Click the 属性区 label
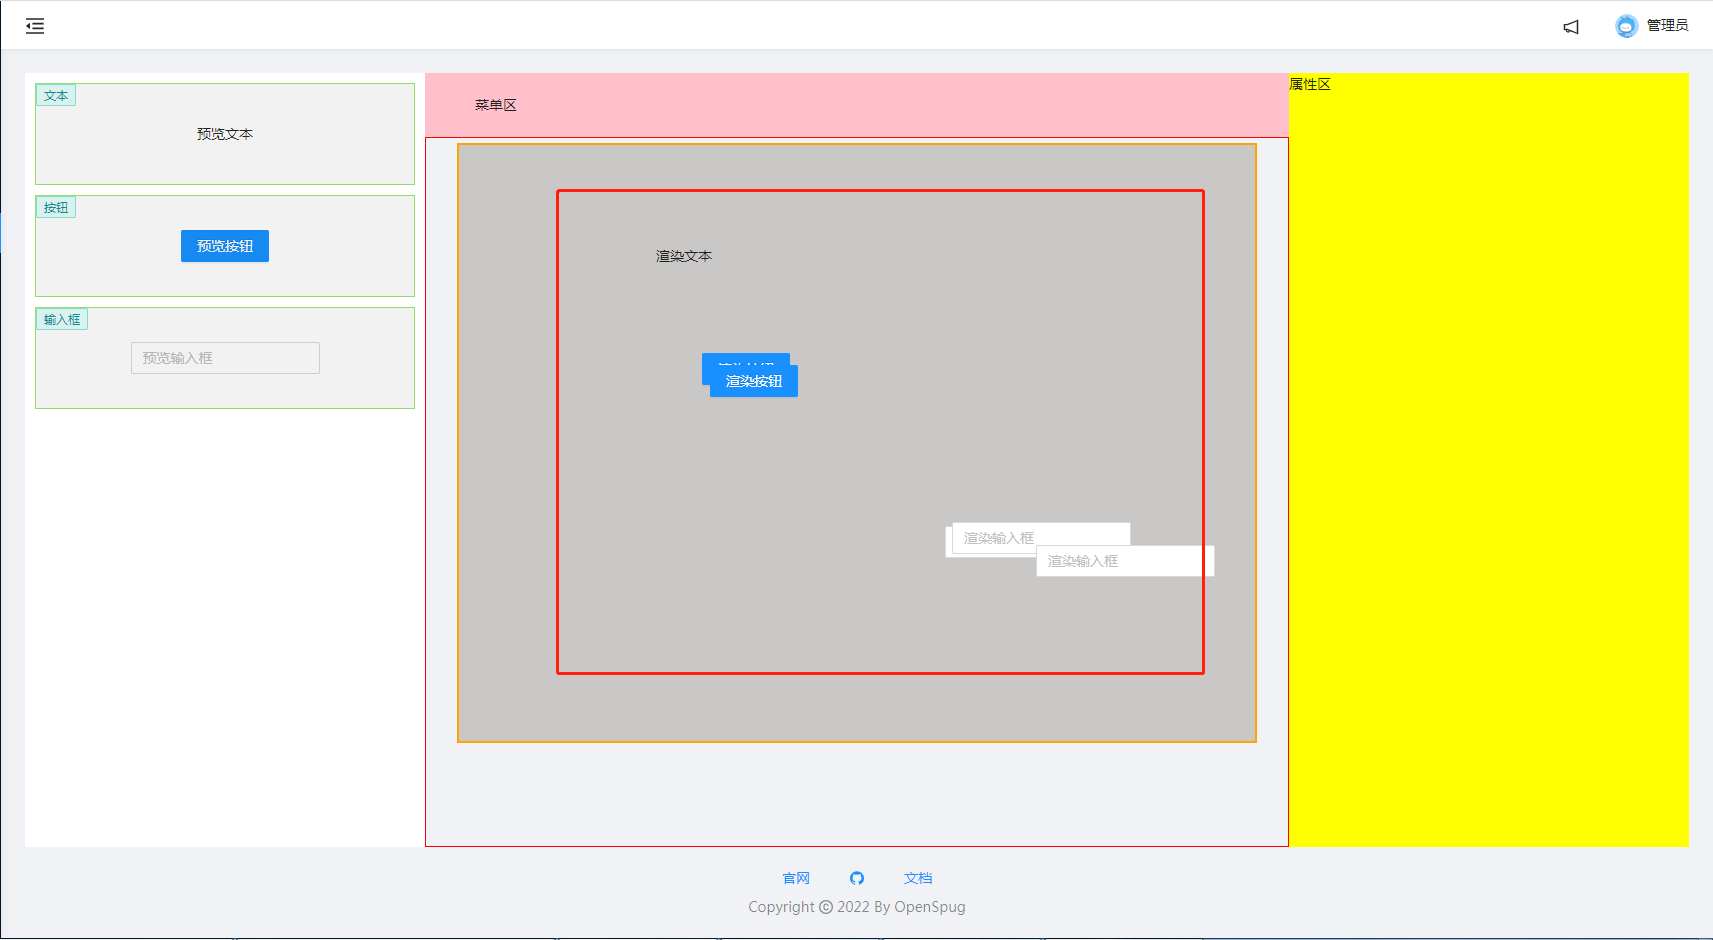 coord(1310,84)
